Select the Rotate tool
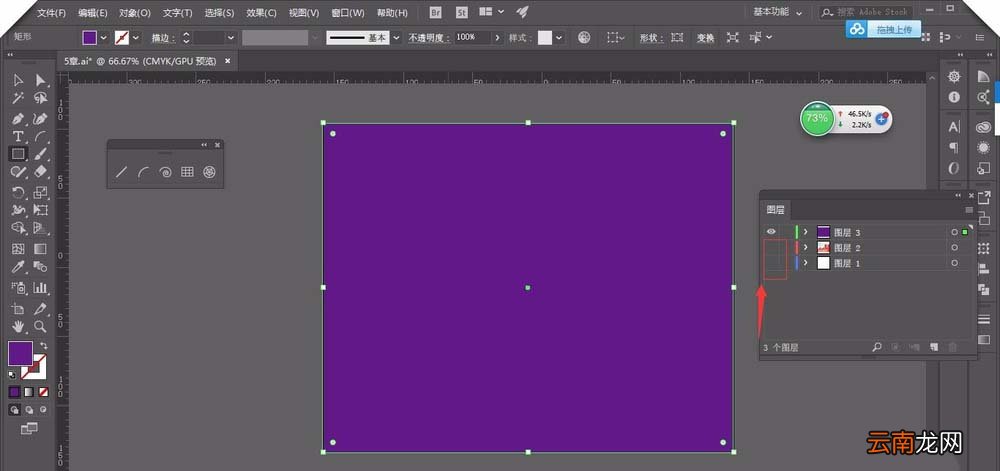Screen dimensions: 1000x471 click(x=18, y=192)
